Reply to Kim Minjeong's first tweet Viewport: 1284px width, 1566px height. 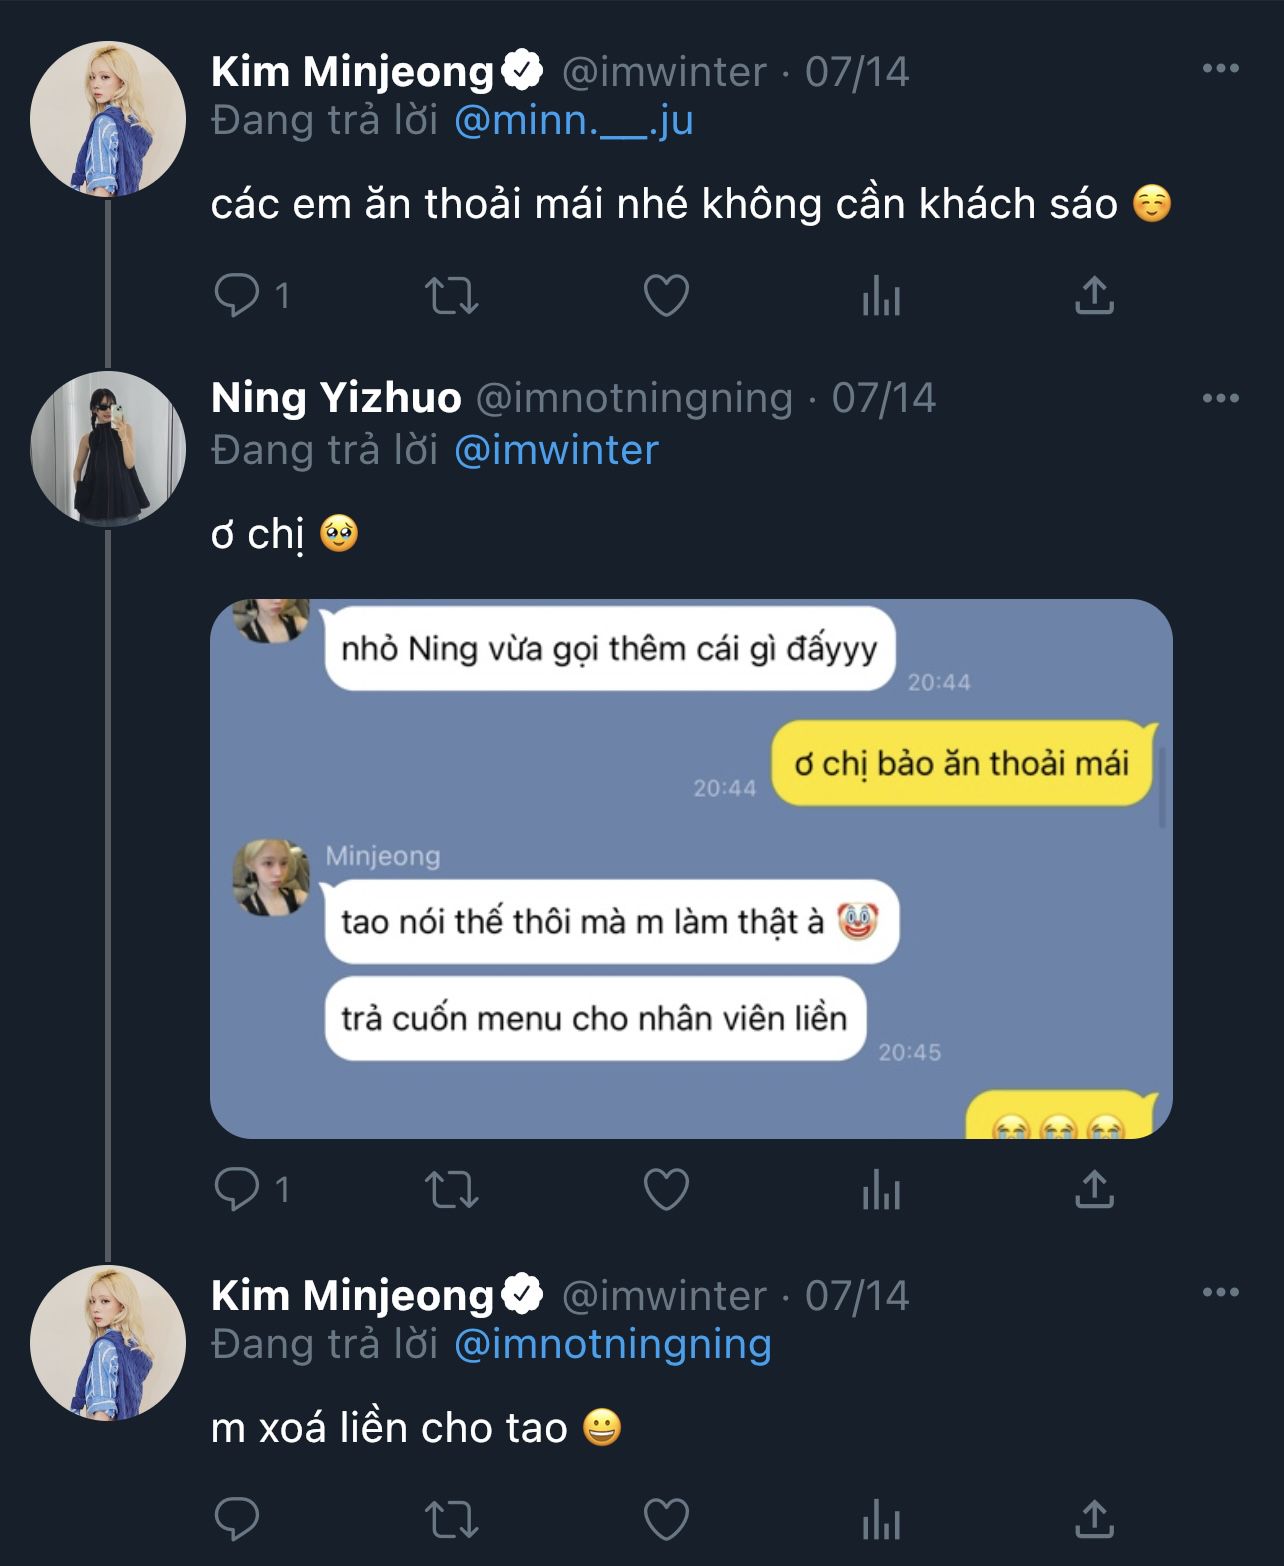(x=238, y=296)
